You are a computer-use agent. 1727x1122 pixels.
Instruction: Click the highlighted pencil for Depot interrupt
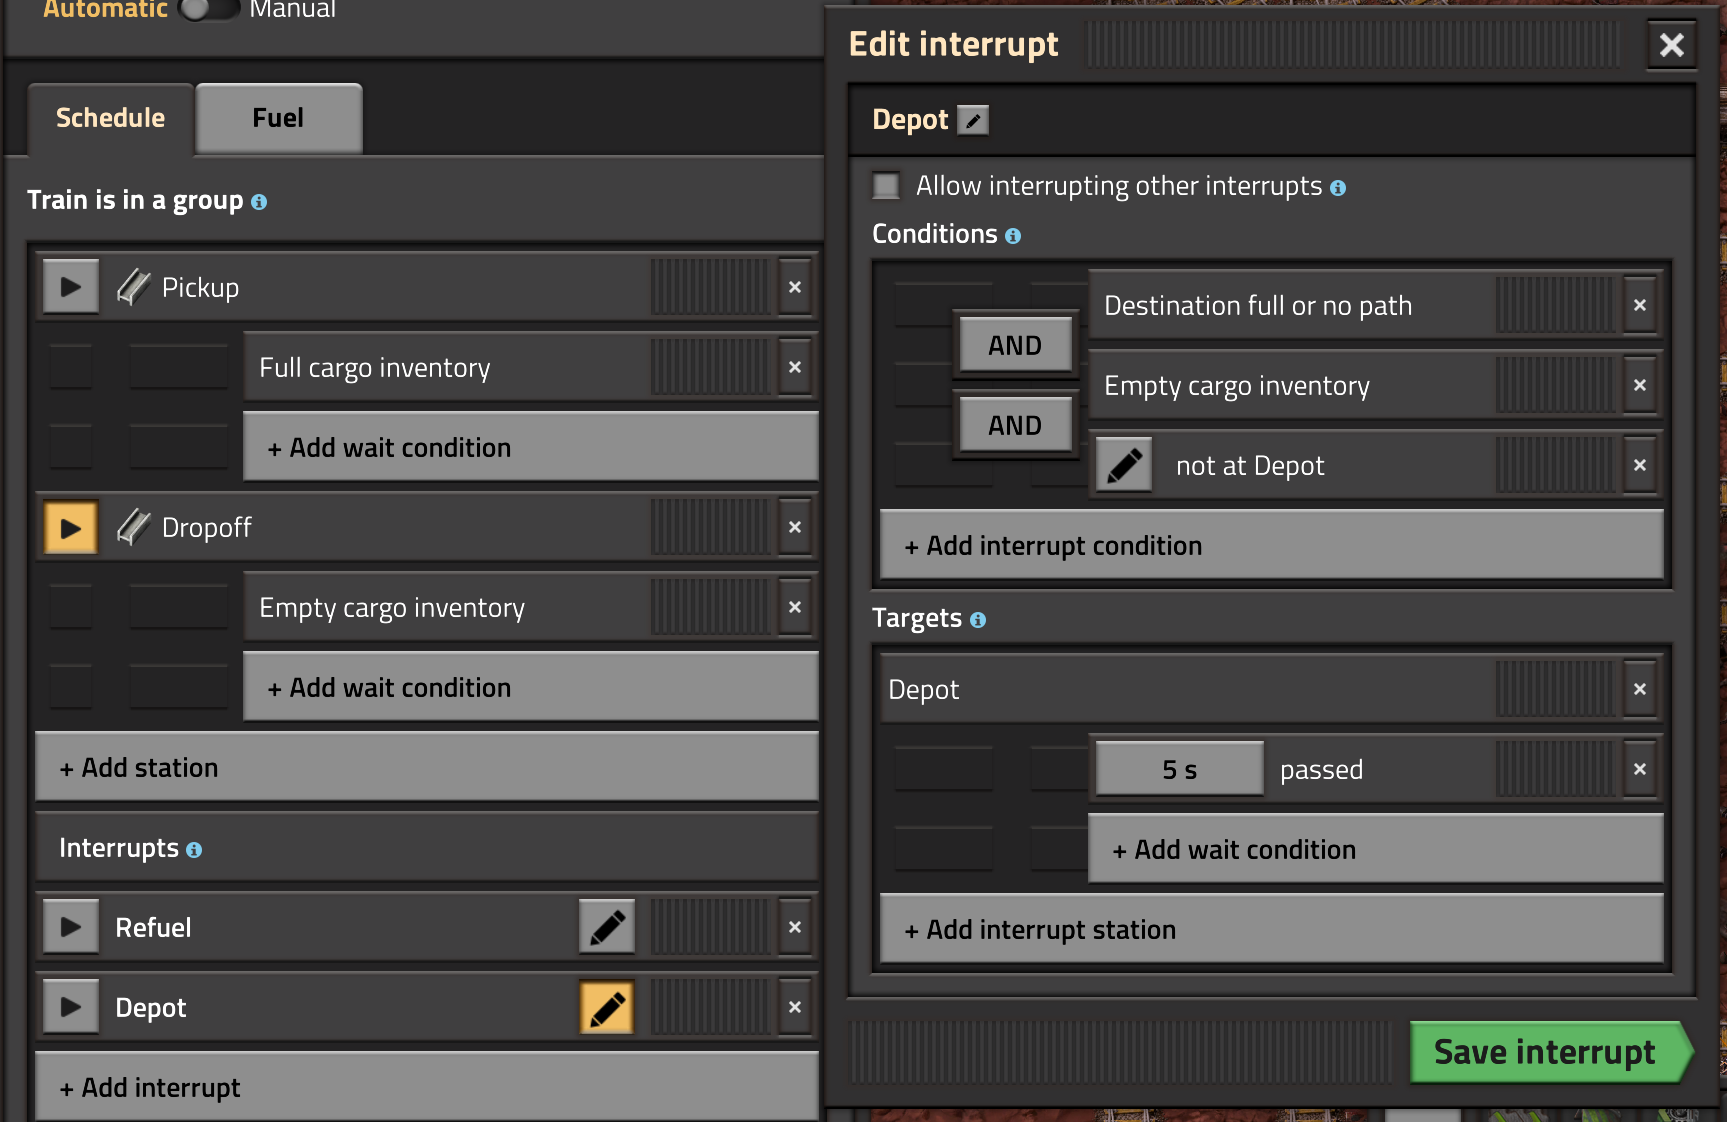click(x=607, y=1008)
